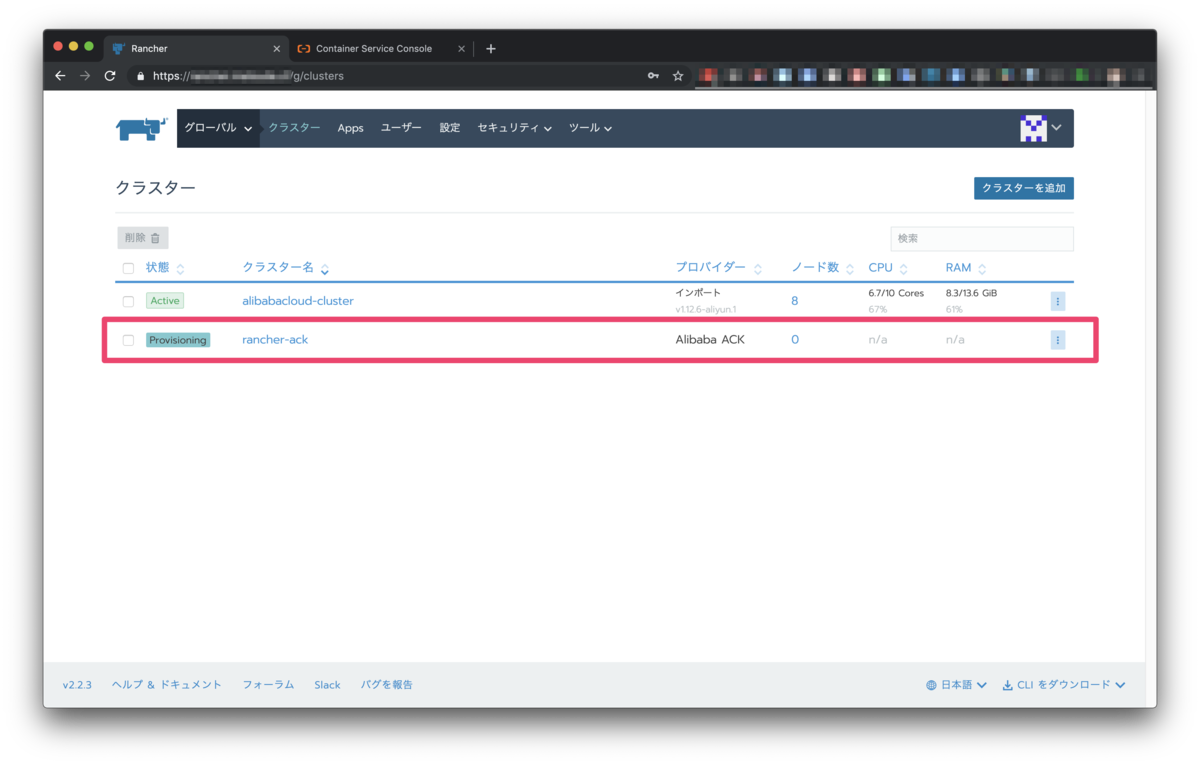Click the Rancher cow logo

pos(141,128)
